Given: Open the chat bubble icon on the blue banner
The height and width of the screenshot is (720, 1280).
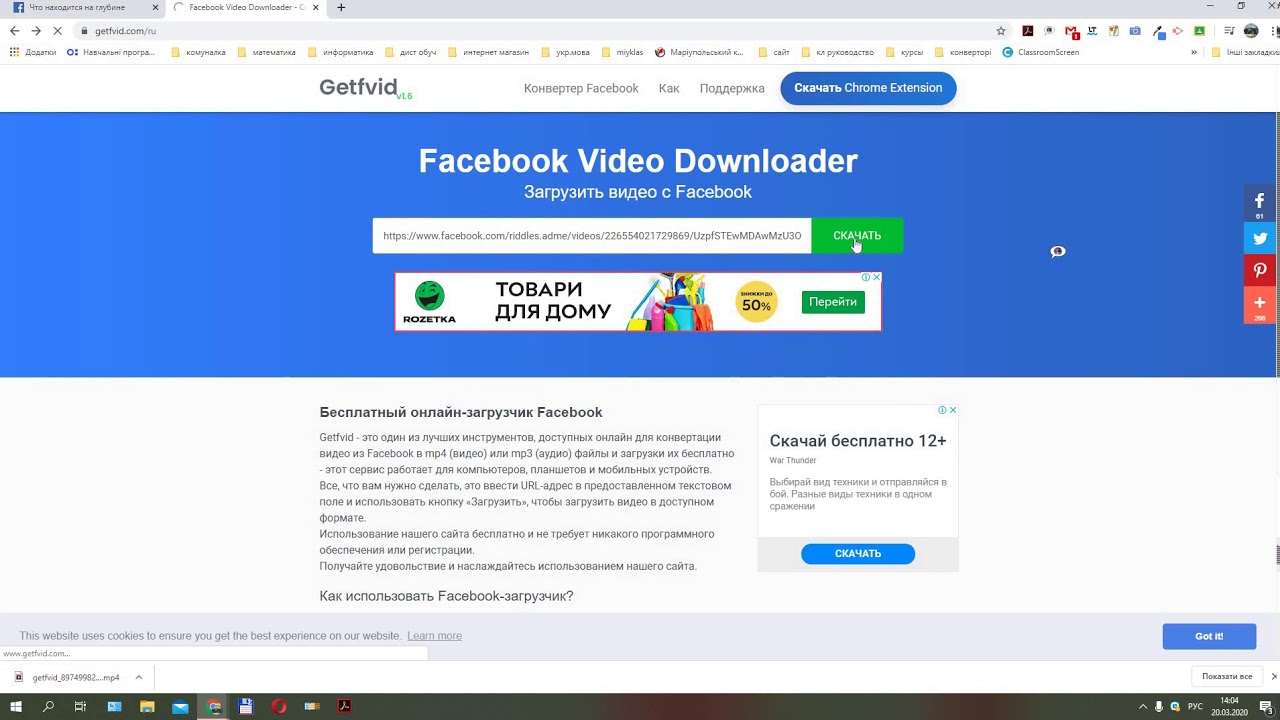Looking at the screenshot, I should point(1058,252).
